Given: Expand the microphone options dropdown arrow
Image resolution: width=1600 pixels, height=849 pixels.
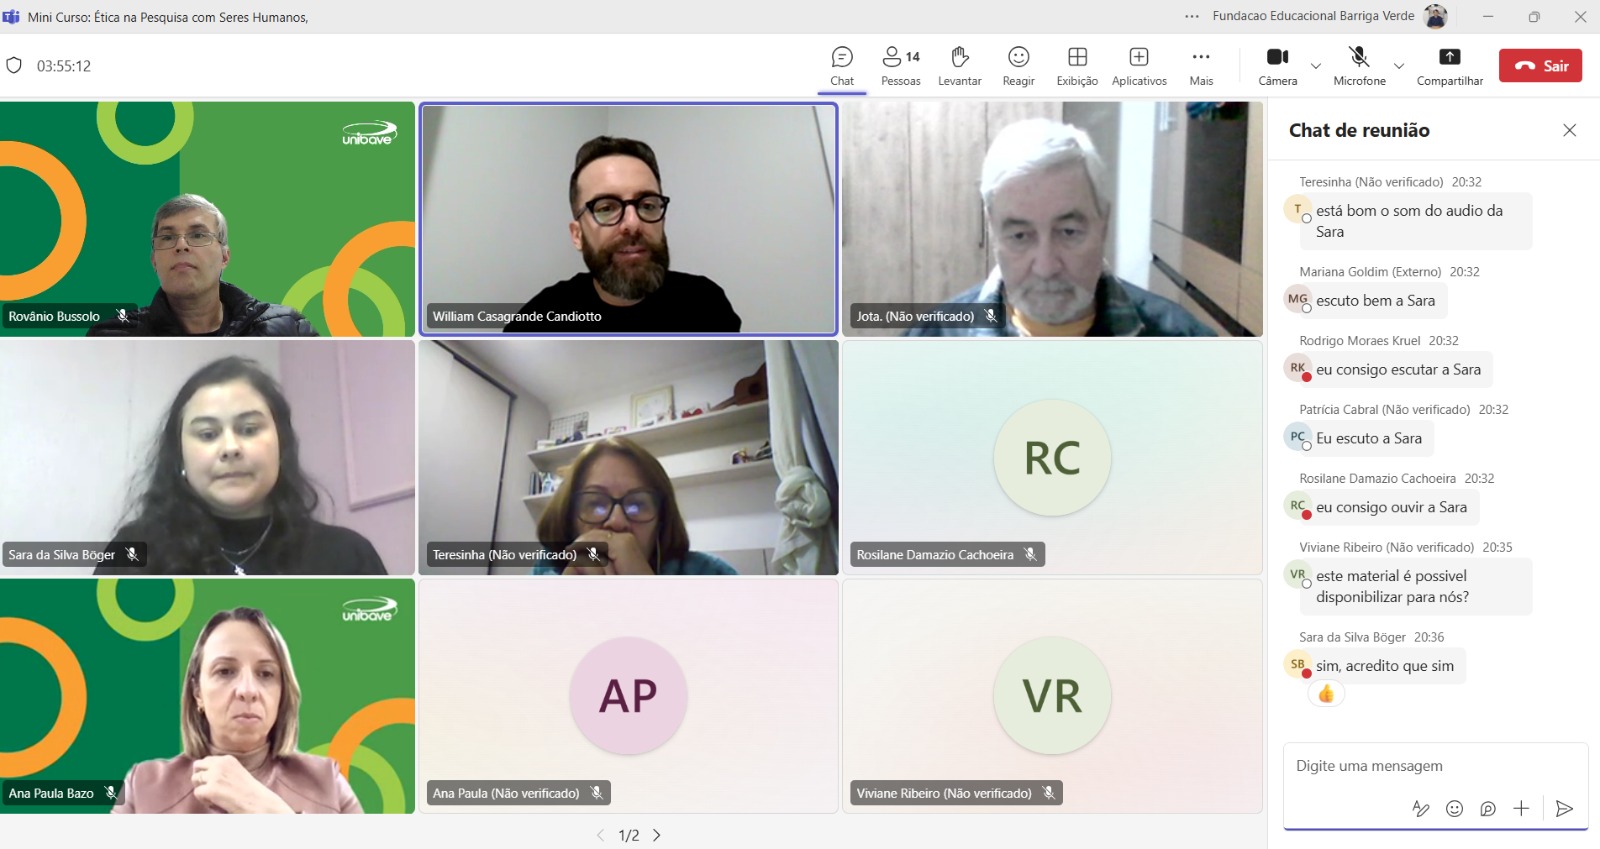Looking at the screenshot, I should tap(1399, 66).
